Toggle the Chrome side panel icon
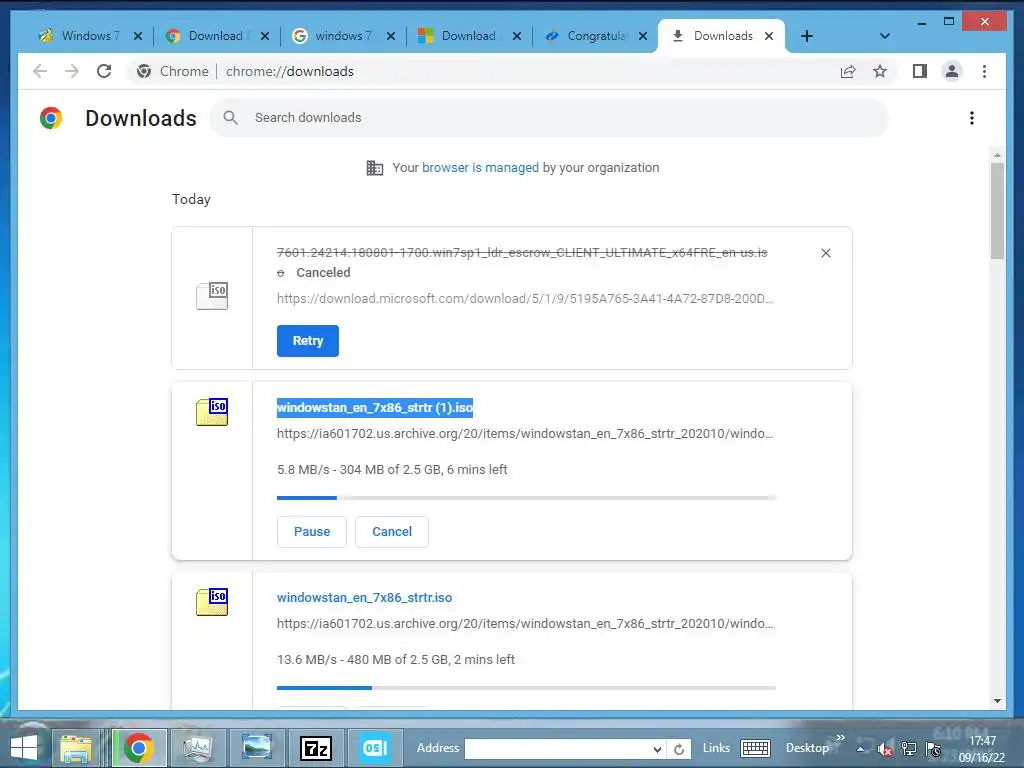This screenshot has width=1024, height=768. pos(920,71)
